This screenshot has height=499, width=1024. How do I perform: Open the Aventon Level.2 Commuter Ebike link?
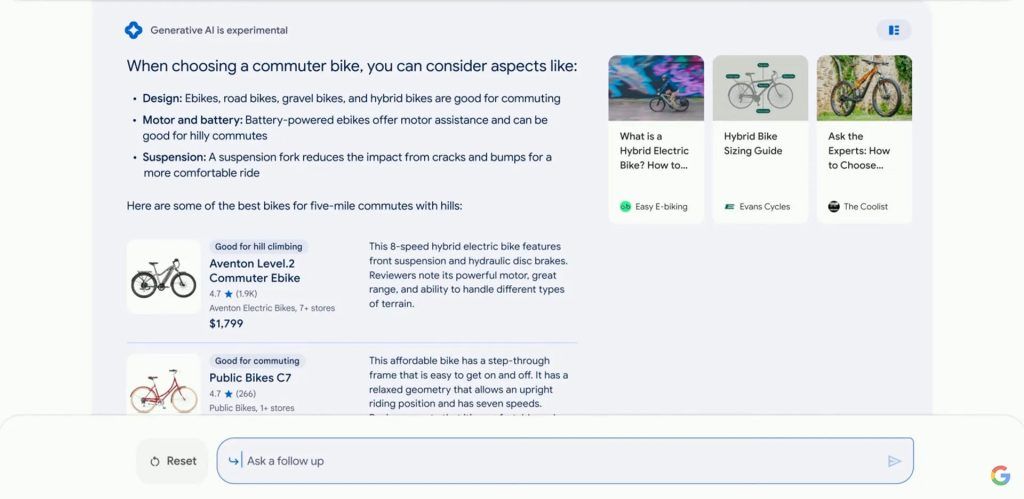click(x=254, y=271)
